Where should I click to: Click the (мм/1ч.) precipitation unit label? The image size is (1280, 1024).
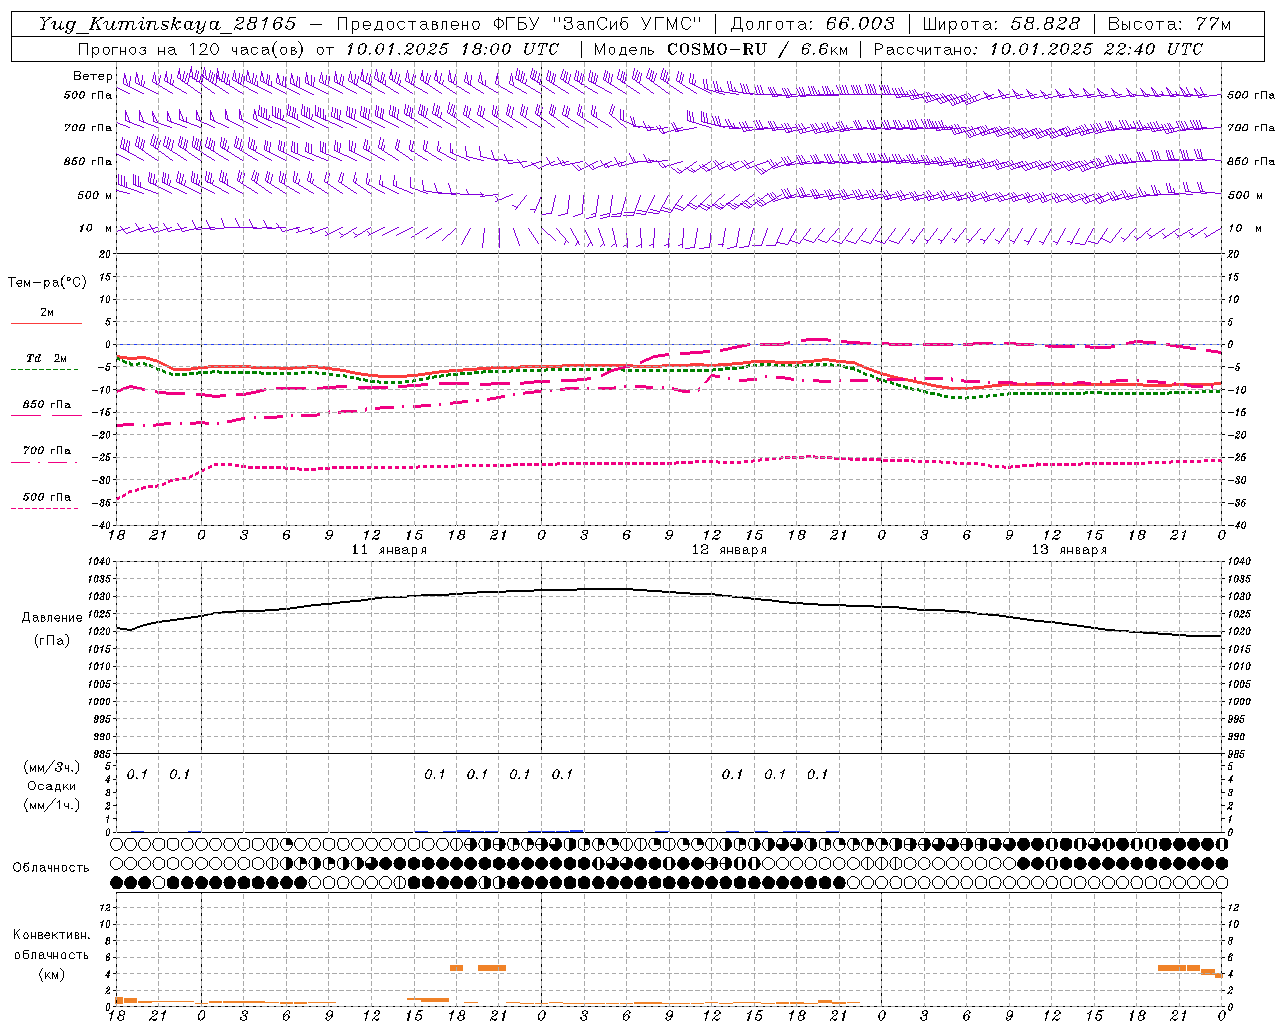click(x=52, y=805)
